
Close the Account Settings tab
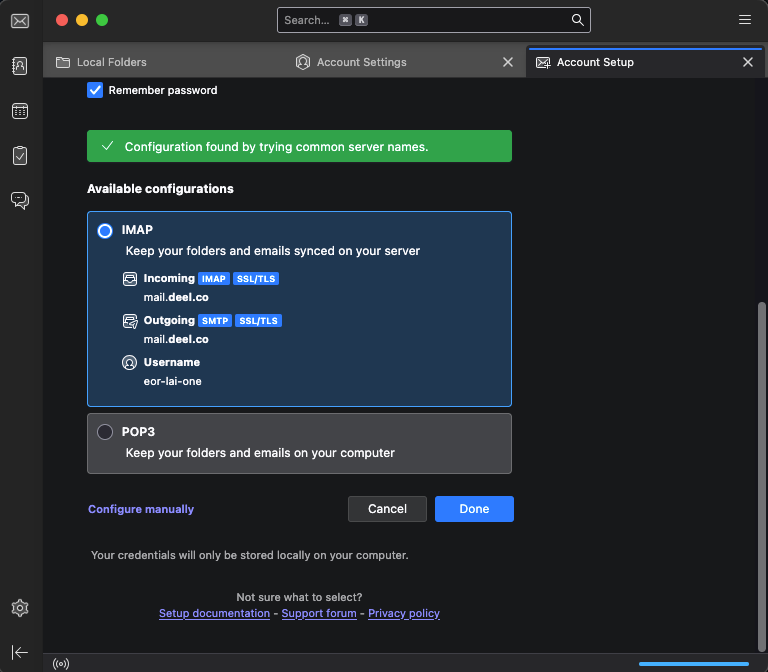point(508,62)
